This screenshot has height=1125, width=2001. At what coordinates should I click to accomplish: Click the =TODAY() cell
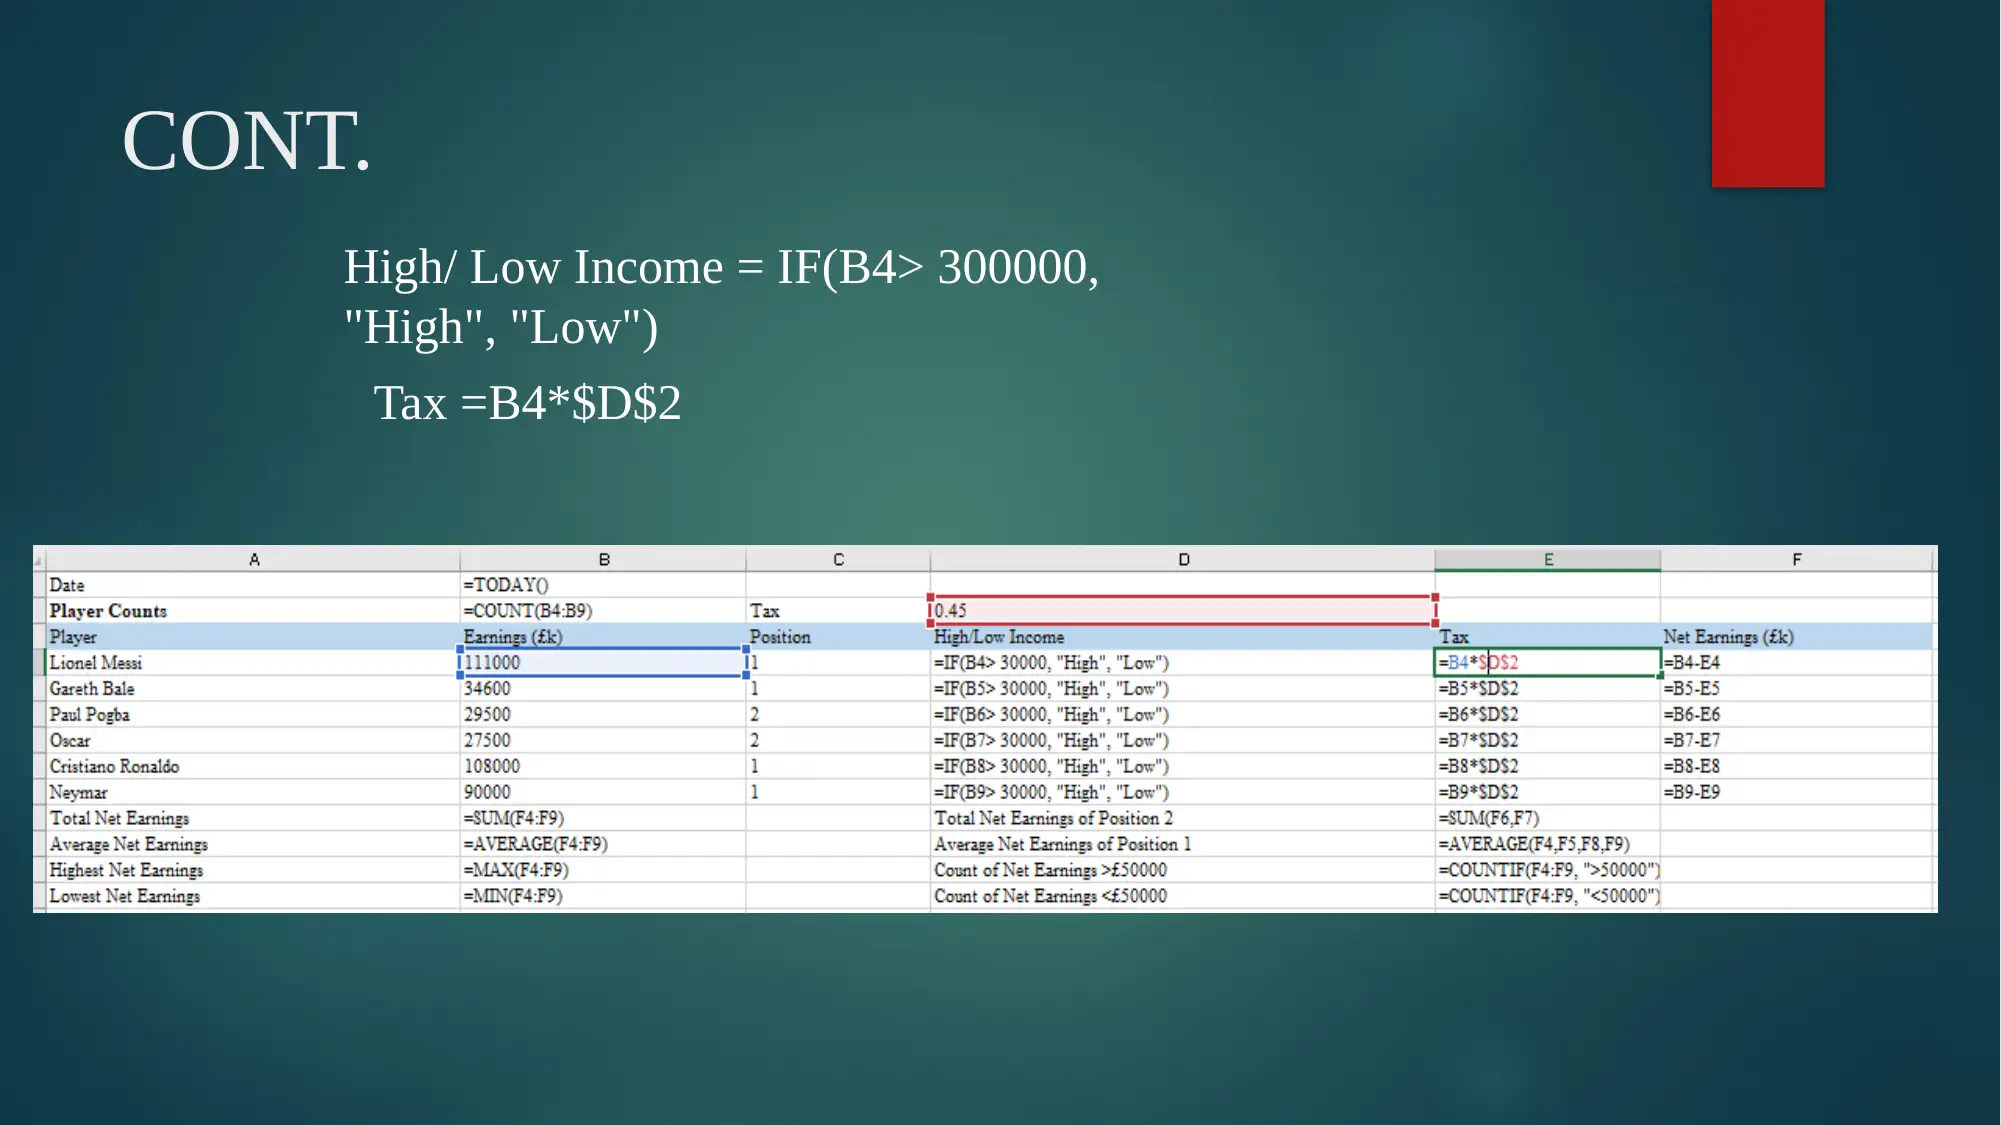[603, 585]
